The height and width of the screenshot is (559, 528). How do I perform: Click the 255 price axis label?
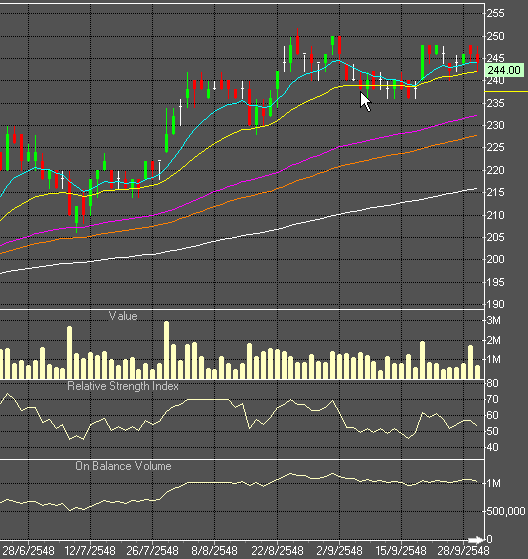tap(496, 14)
